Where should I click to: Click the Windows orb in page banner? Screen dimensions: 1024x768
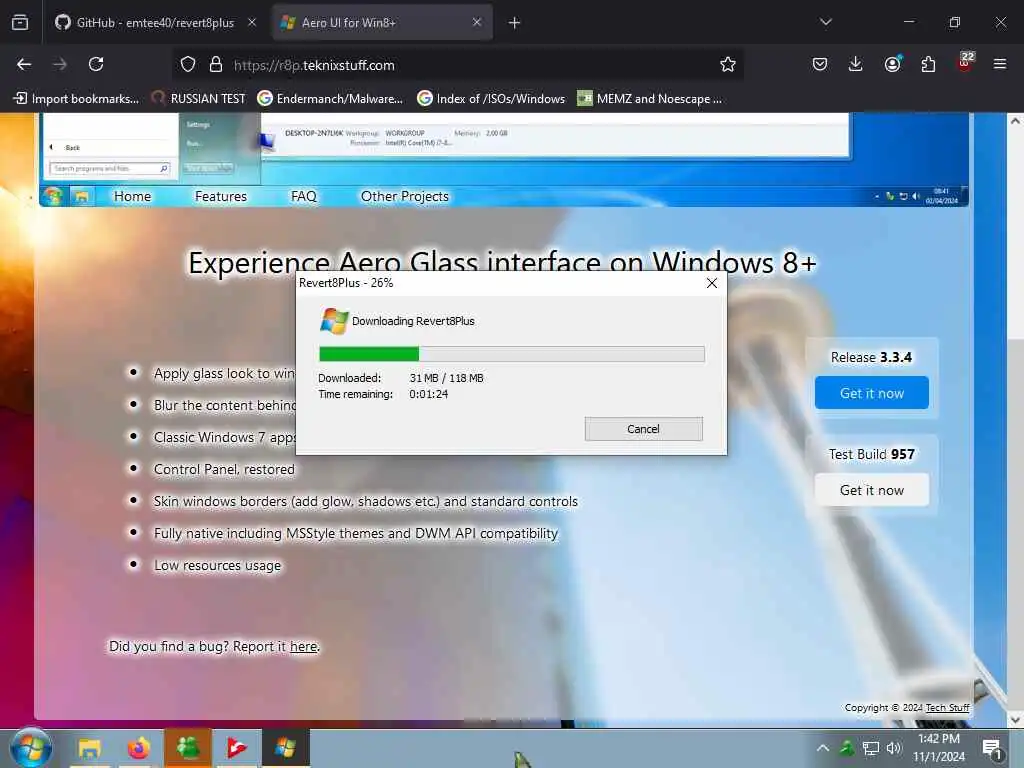point(53,196)
